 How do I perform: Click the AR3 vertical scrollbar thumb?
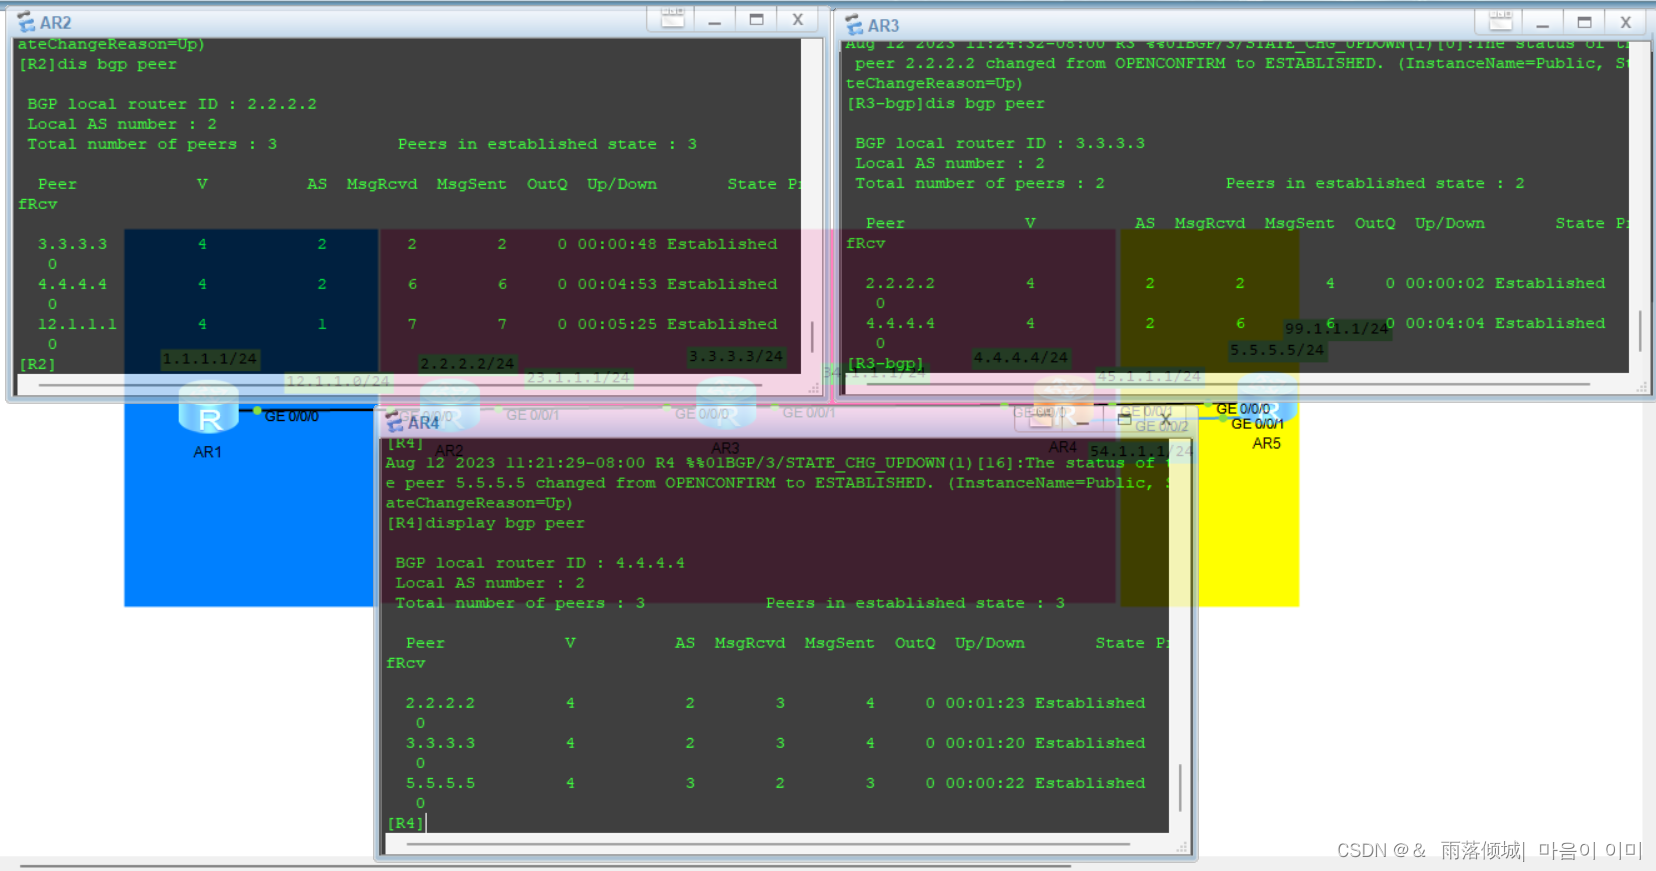click(1640, 331)
